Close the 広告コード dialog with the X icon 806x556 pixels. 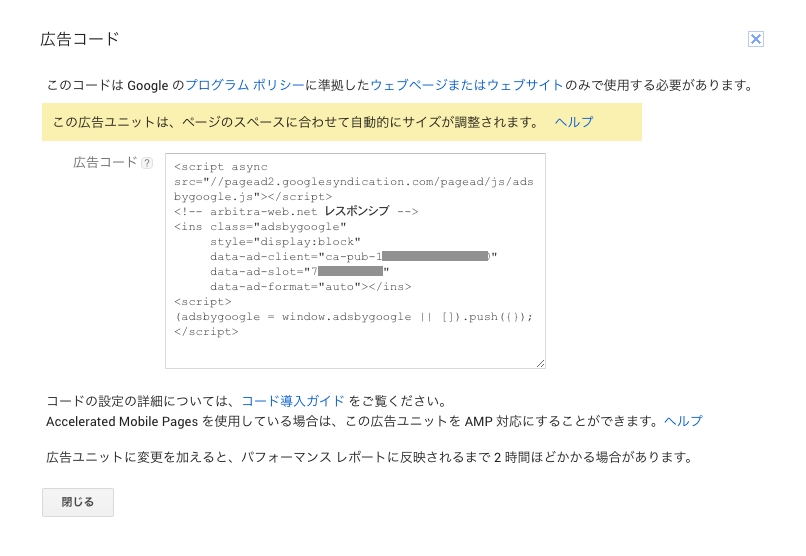click(756, 39)
